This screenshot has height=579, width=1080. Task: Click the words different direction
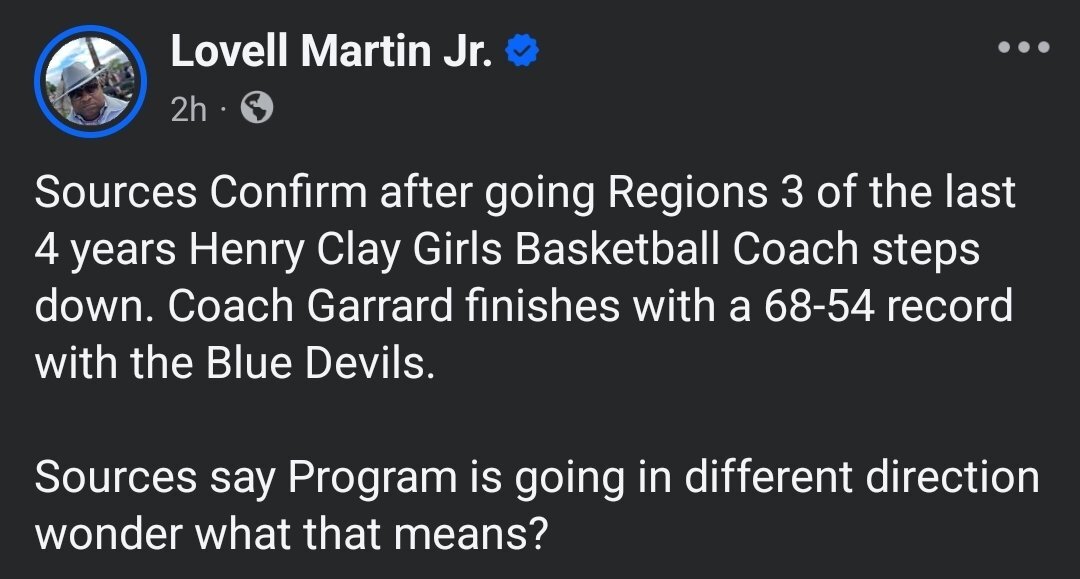tap(862, 476)
